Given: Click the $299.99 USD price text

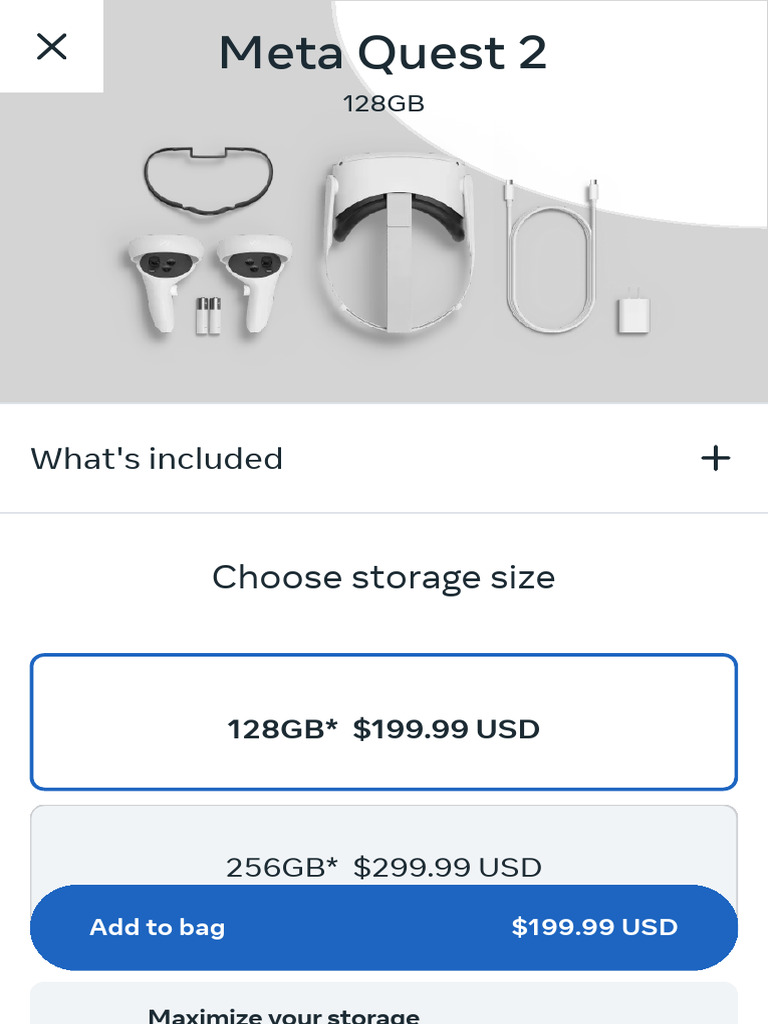Looking at the screenshot, I should (447, 867).
